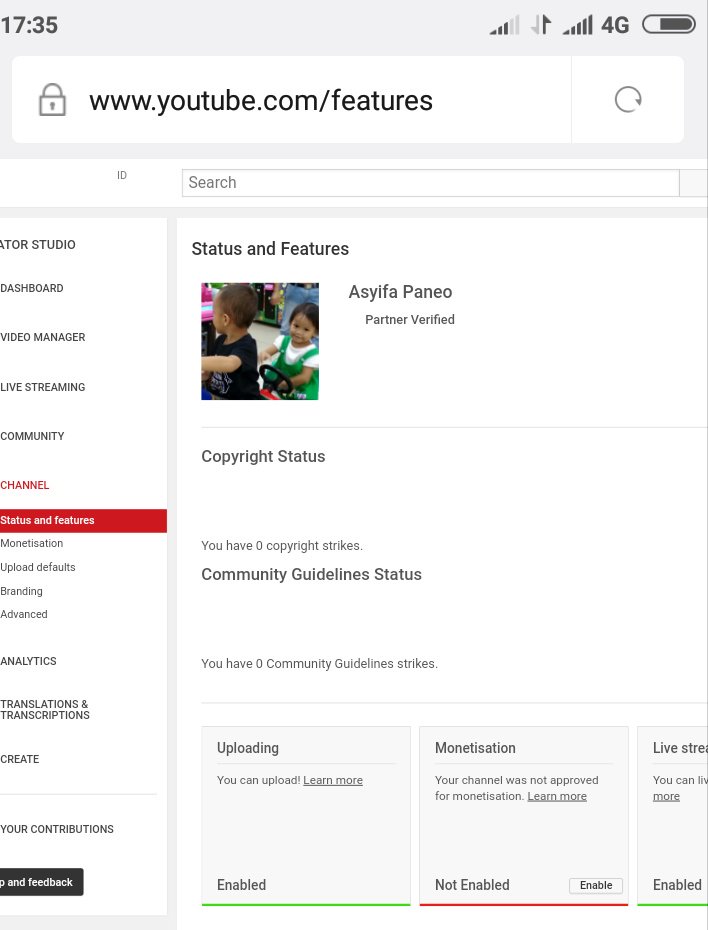Screen dimensions: 708x930
Task: Open Advanced channel settings
Action: click(x=24, y=614)
